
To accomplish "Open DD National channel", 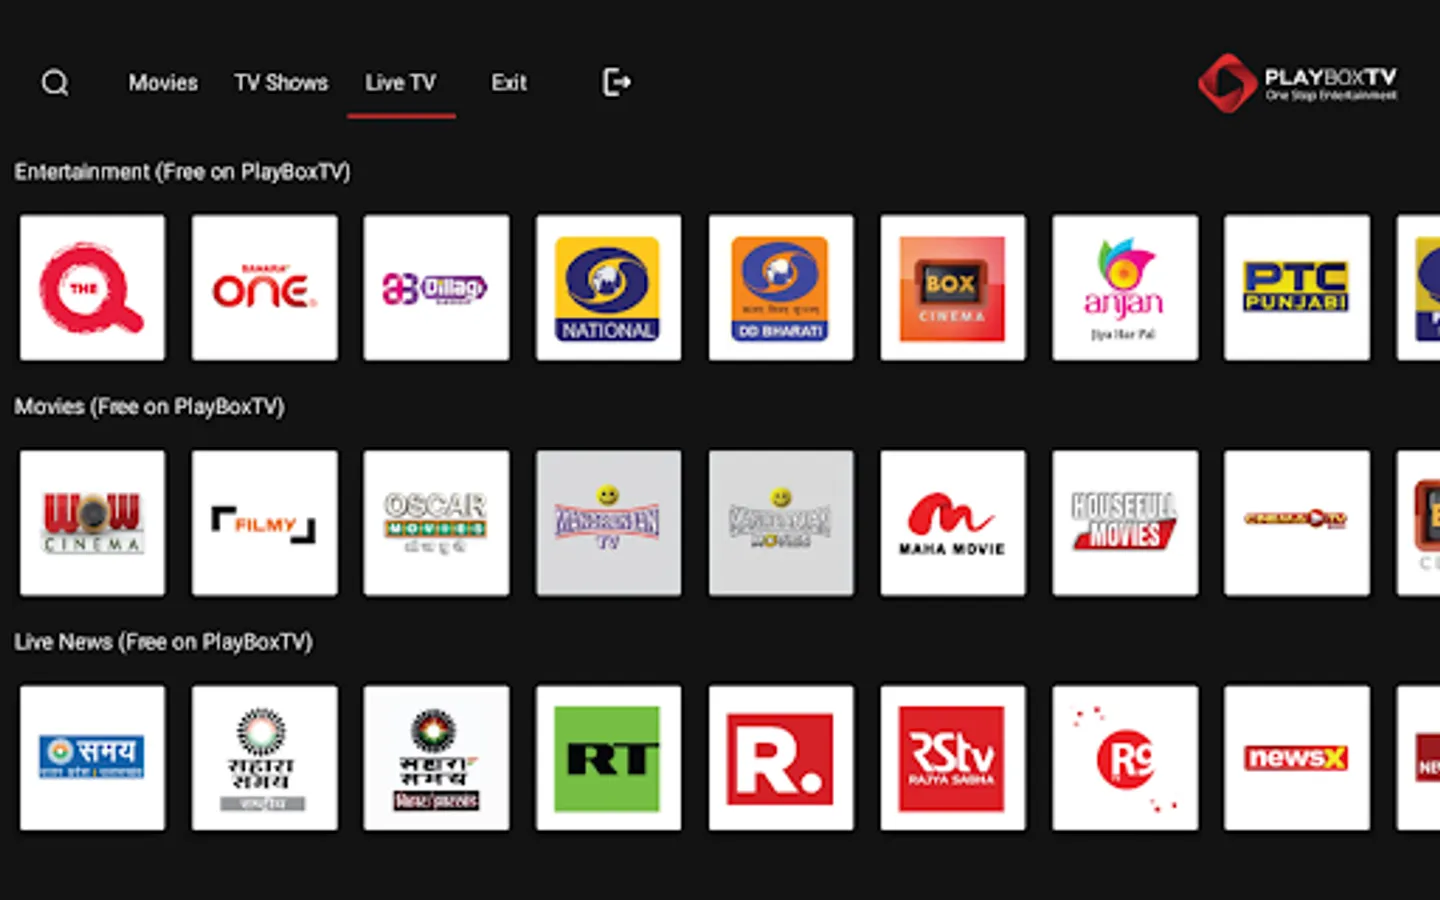I will click(x=609, y=288).
